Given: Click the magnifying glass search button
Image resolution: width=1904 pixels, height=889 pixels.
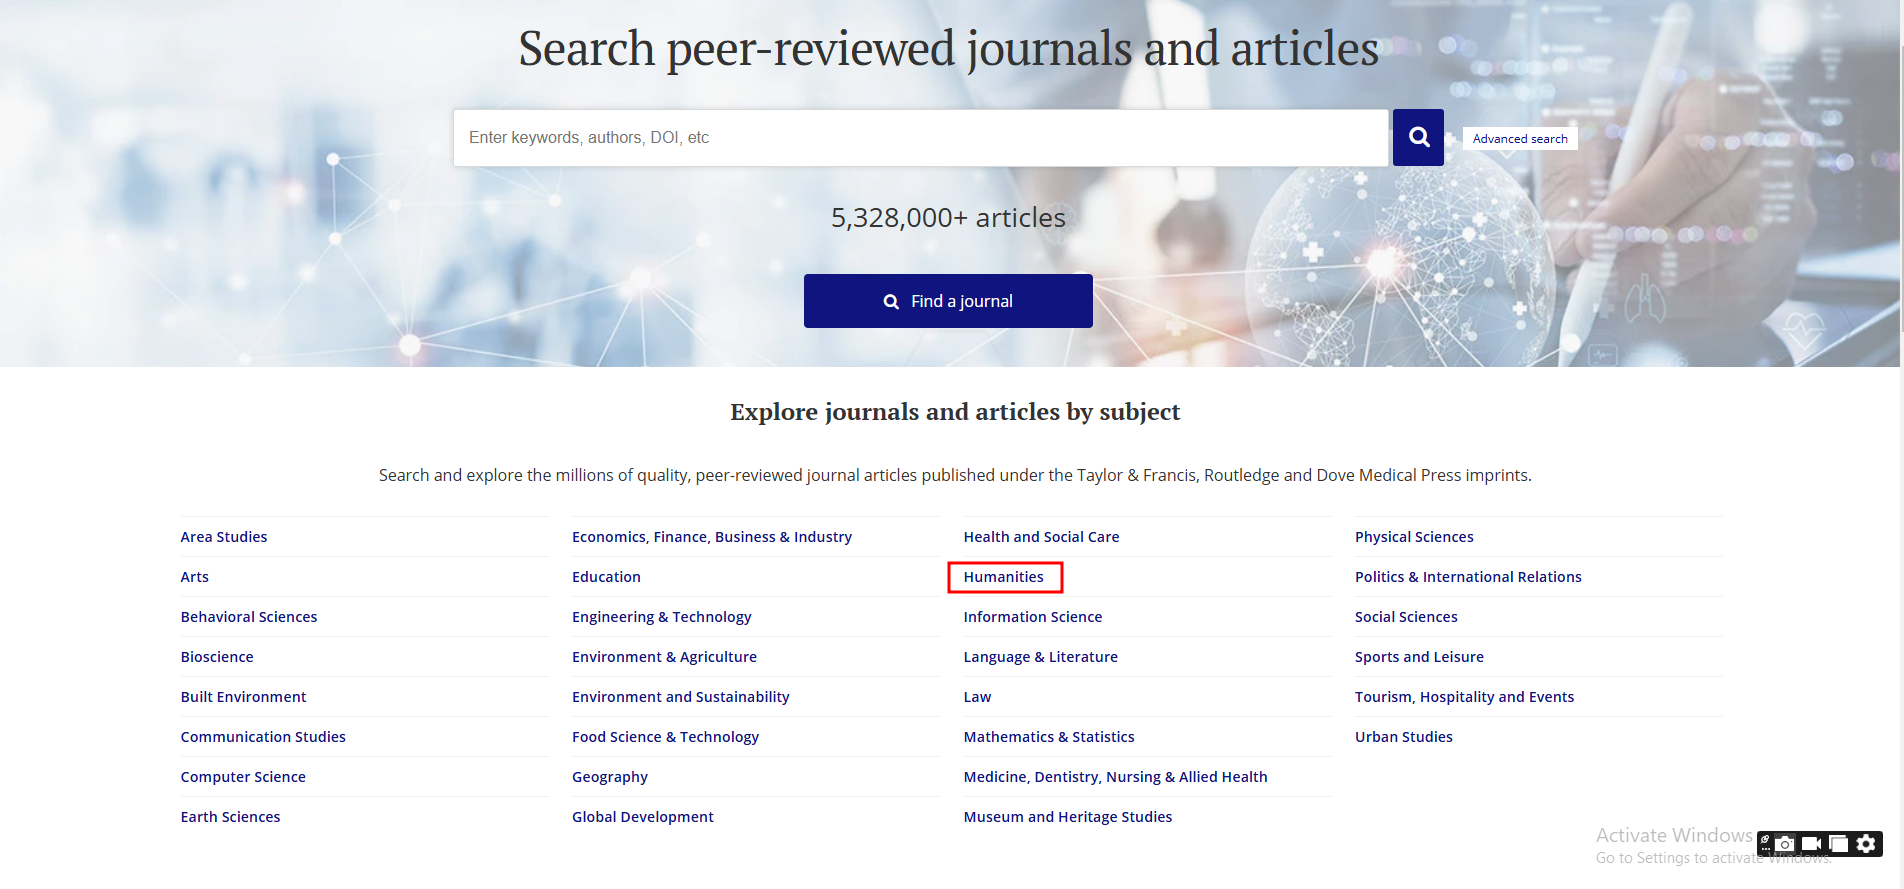Looking at the screenshot, I should (x=1417, y=137).
